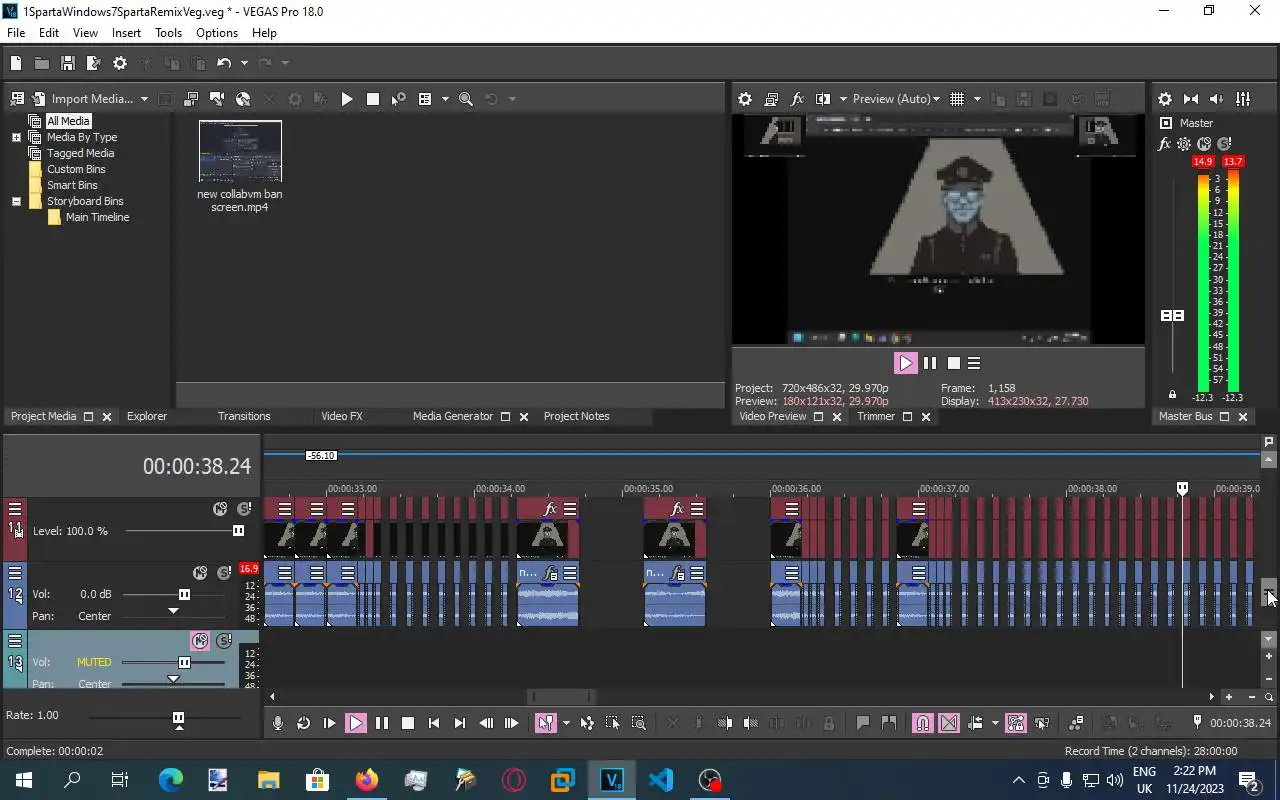1280x800 pixels.
Task: Solo audio track 12
Action: [x=224, y=573]
